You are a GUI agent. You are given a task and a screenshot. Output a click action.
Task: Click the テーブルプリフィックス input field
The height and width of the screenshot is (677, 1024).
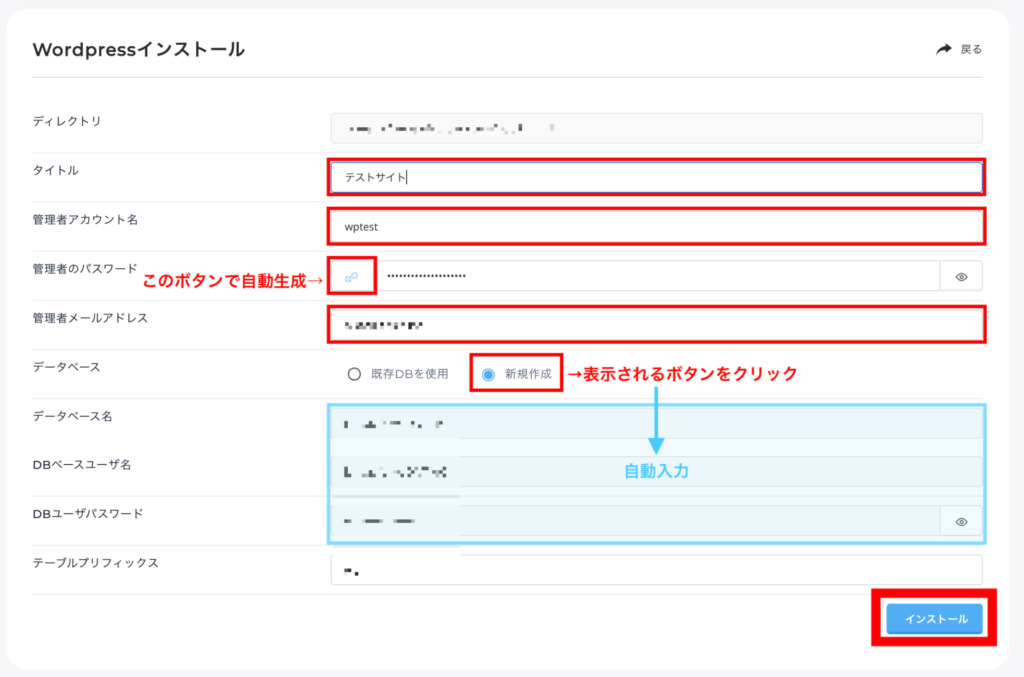656,570
